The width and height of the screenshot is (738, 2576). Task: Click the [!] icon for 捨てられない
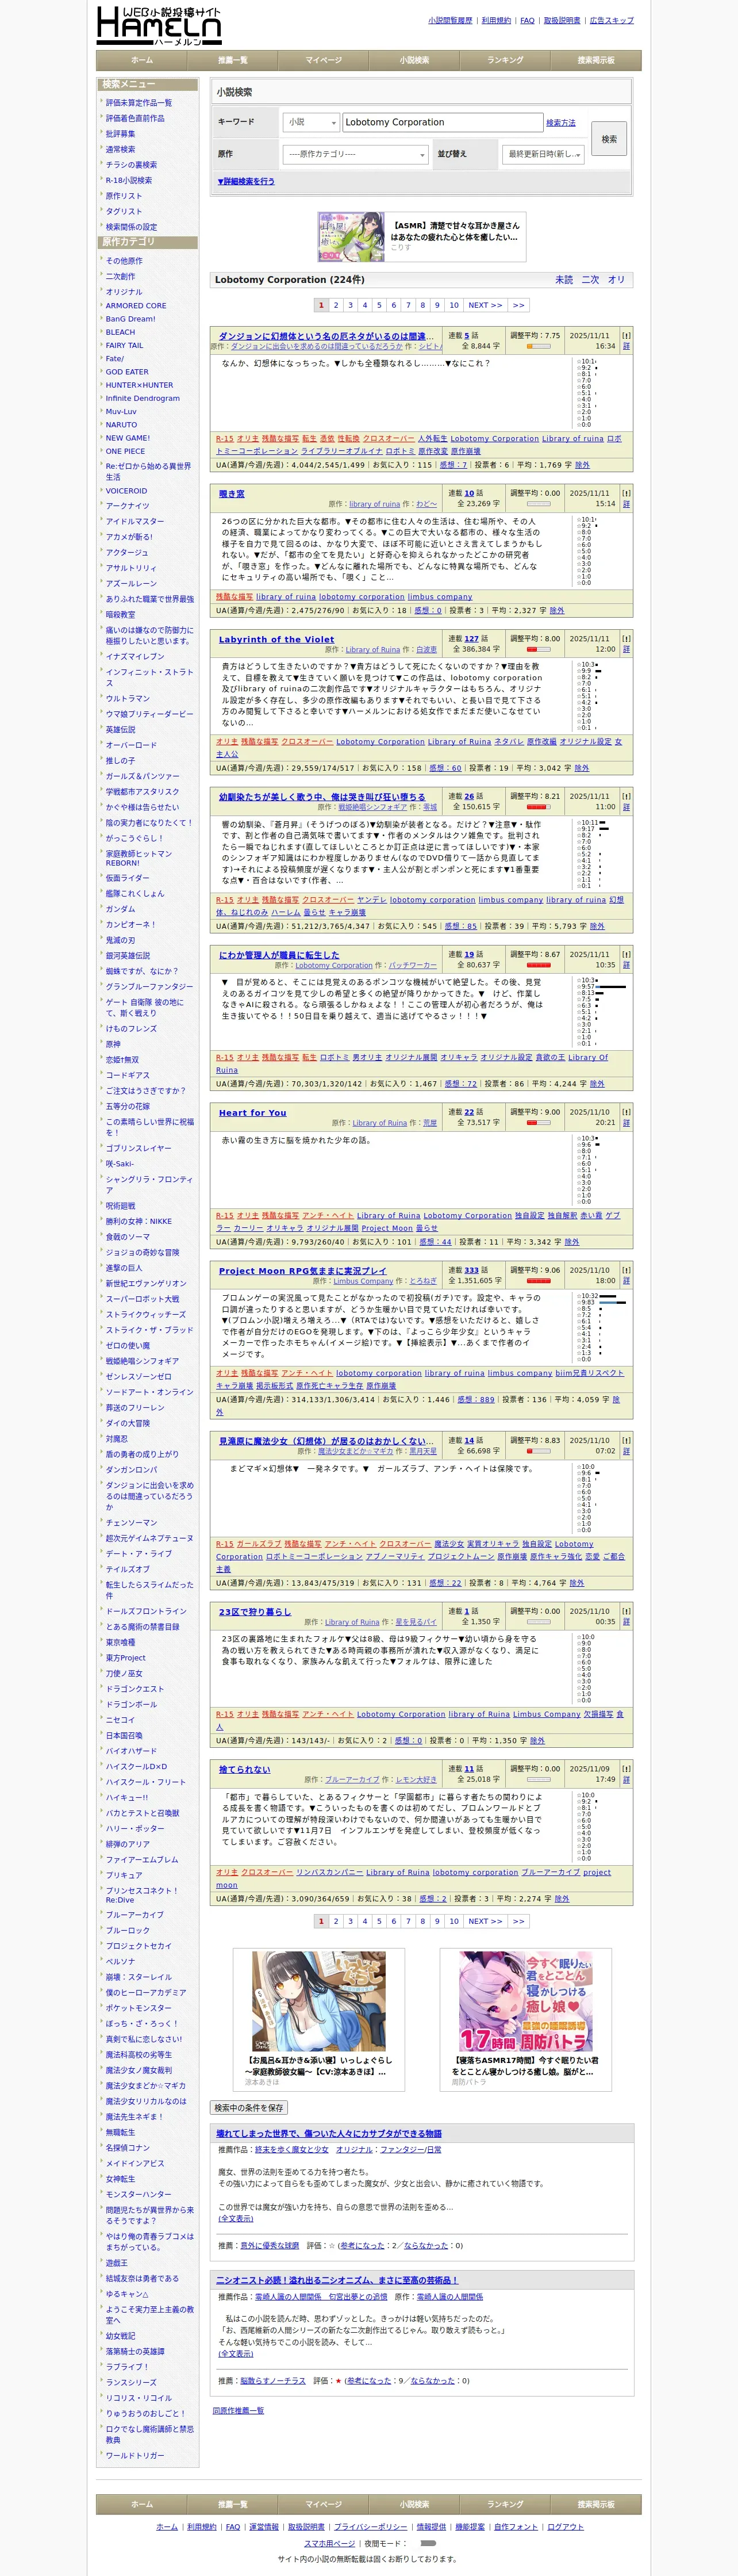[626, 1769]
